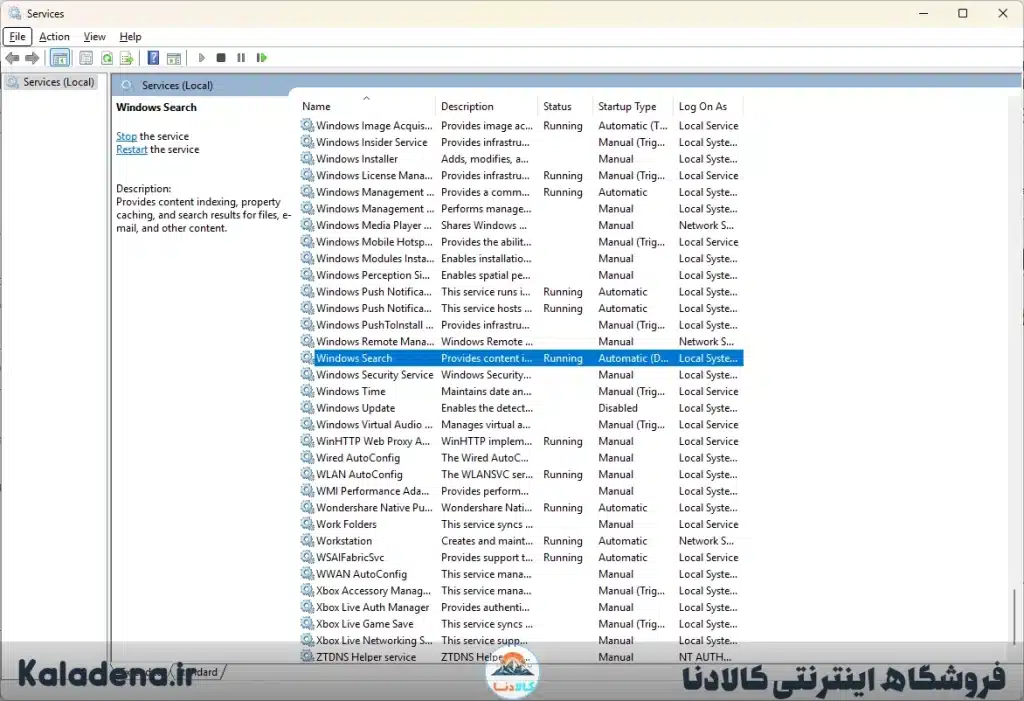This screenshot has height=701, width=1024.
Task: Click the gear icon of Windows Update
Action: [307, 408]
